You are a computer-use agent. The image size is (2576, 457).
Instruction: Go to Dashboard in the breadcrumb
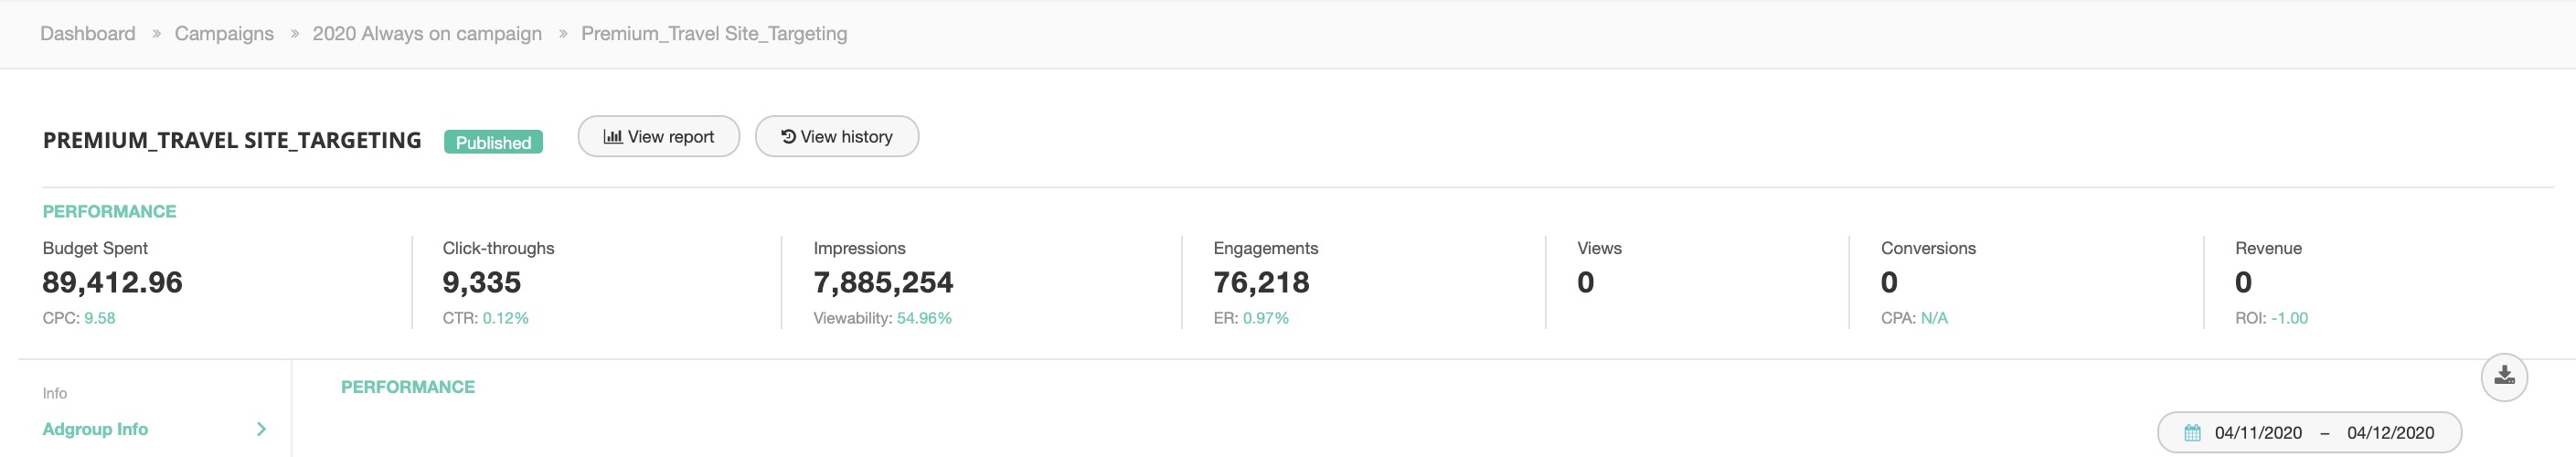87,34
